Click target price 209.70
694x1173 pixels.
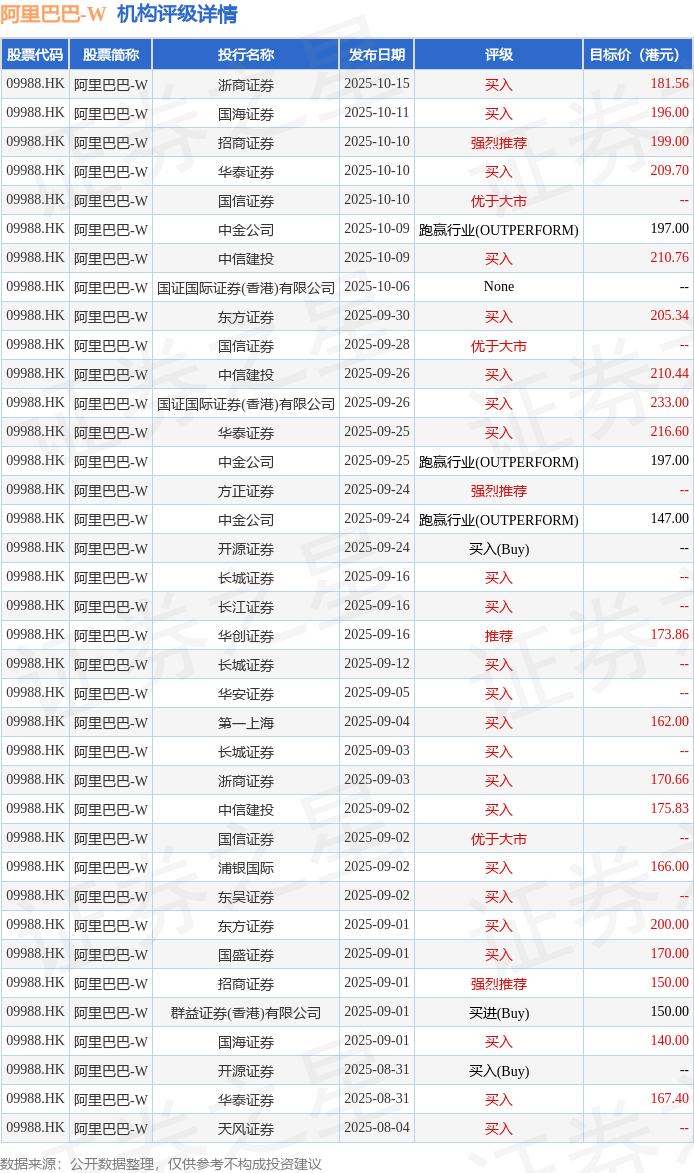coord(669,171)
